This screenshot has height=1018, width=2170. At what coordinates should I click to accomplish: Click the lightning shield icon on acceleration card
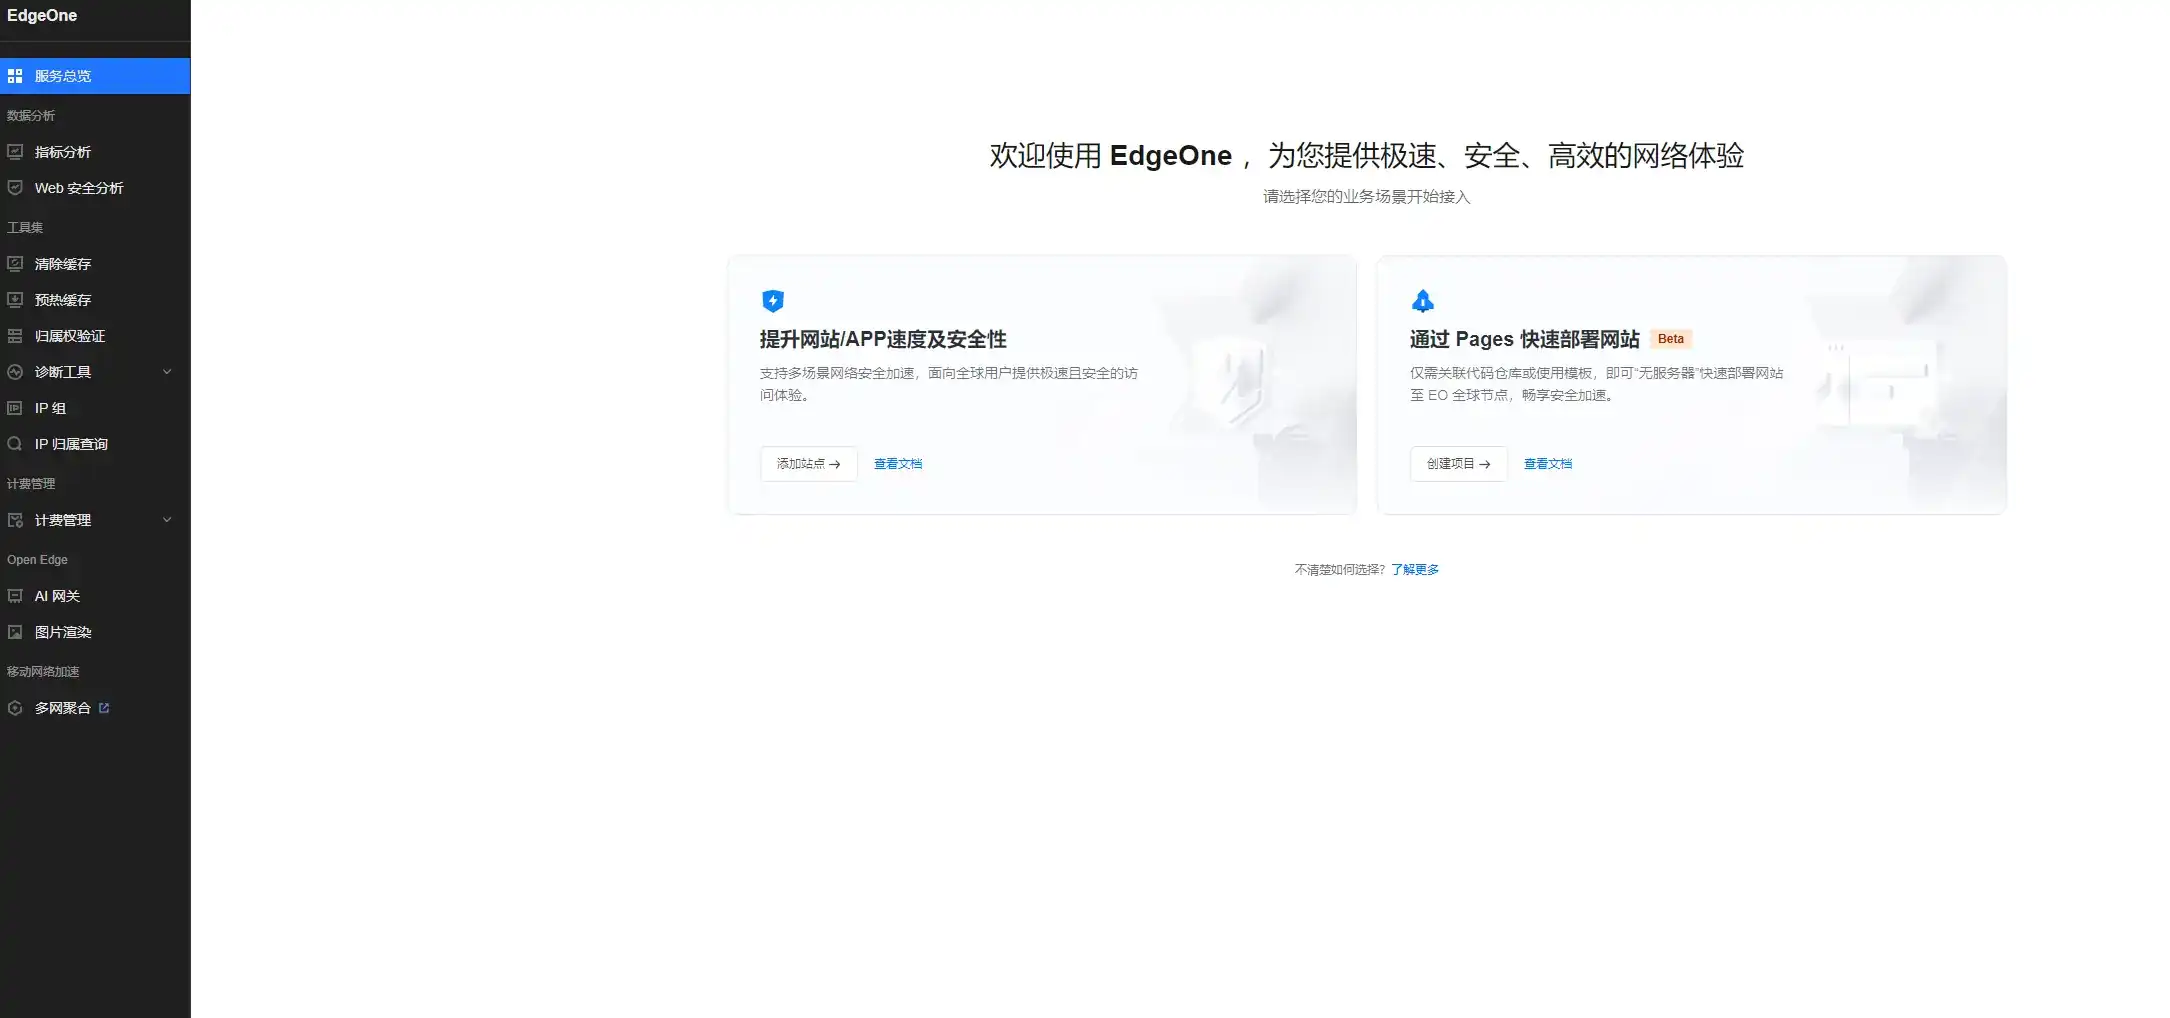point(772,301)
